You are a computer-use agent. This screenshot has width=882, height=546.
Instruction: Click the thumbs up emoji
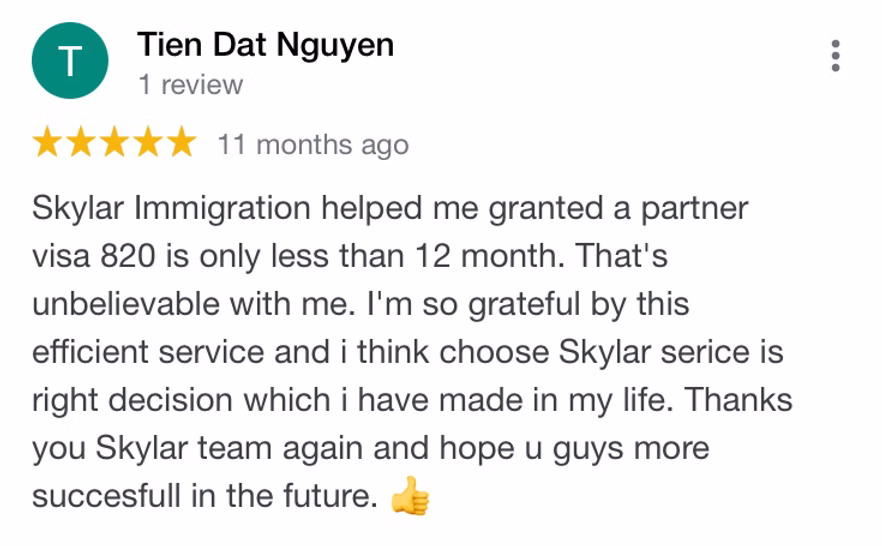click(x=410, y=496)
